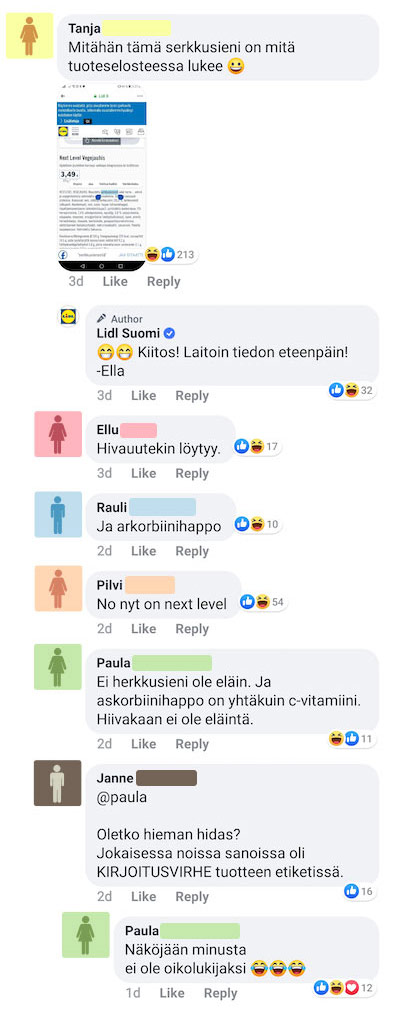This screenshot has height=1015, width=405.
Task: View reactions on Paula's last reply
Action: [x=345, y=987]
